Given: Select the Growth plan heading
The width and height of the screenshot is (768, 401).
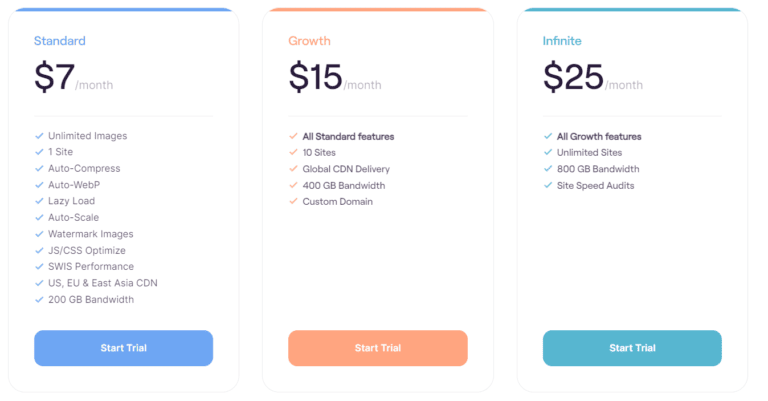Looking at the screenshot, I should [309, 41].
